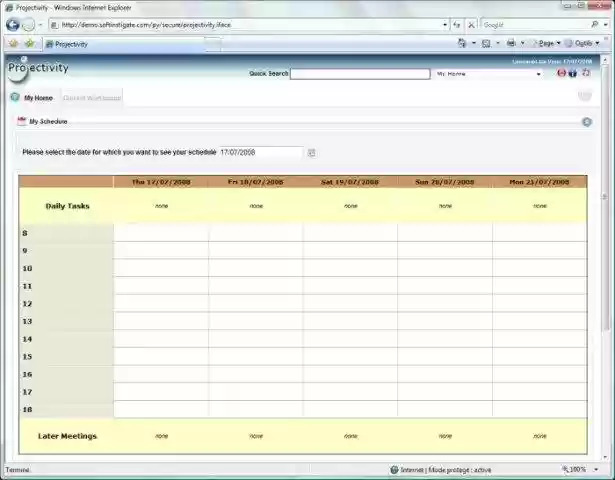Click the Quick Search input field

360,74
